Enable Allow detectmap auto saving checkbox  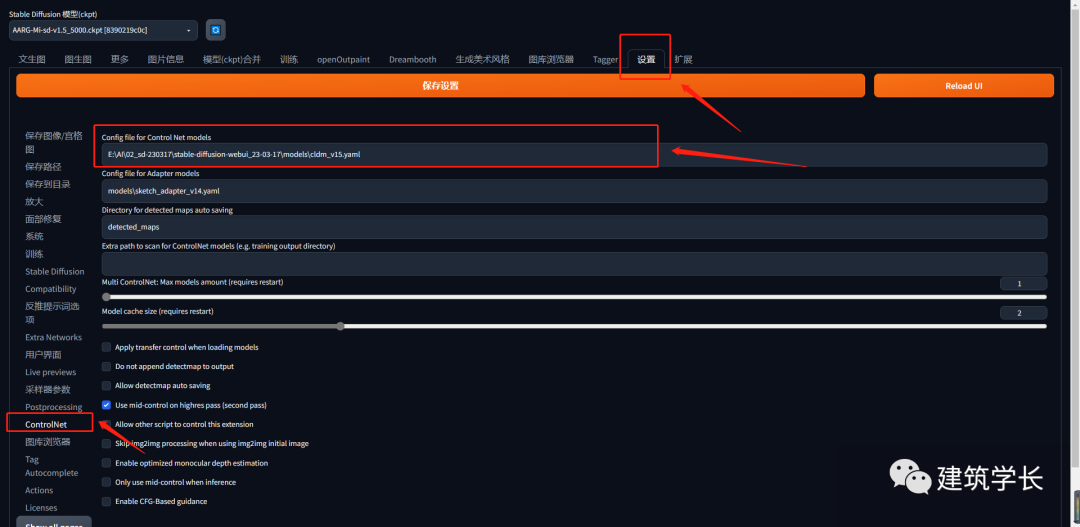tap(107, 385)
